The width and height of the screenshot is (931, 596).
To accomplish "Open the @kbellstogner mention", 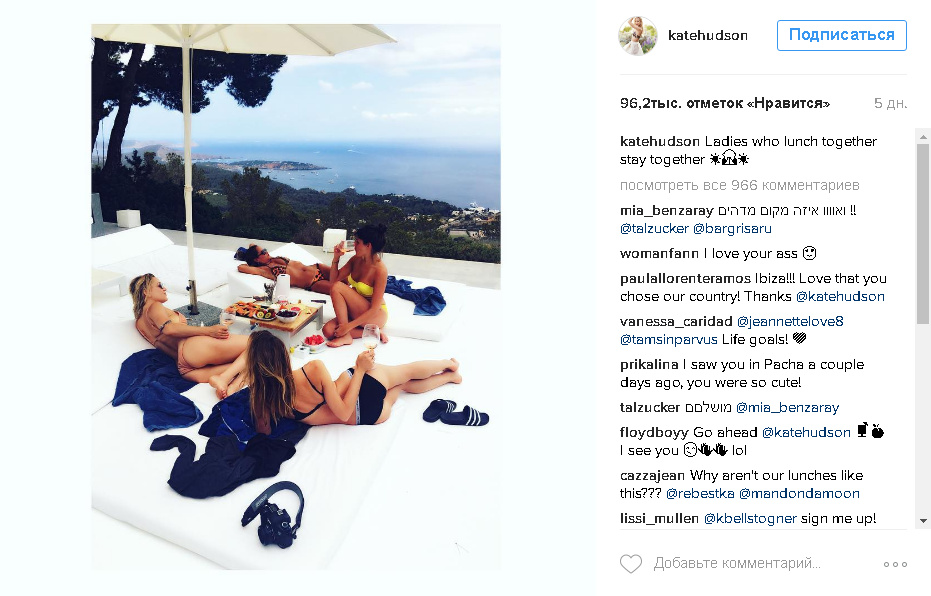I will point(750,518).
